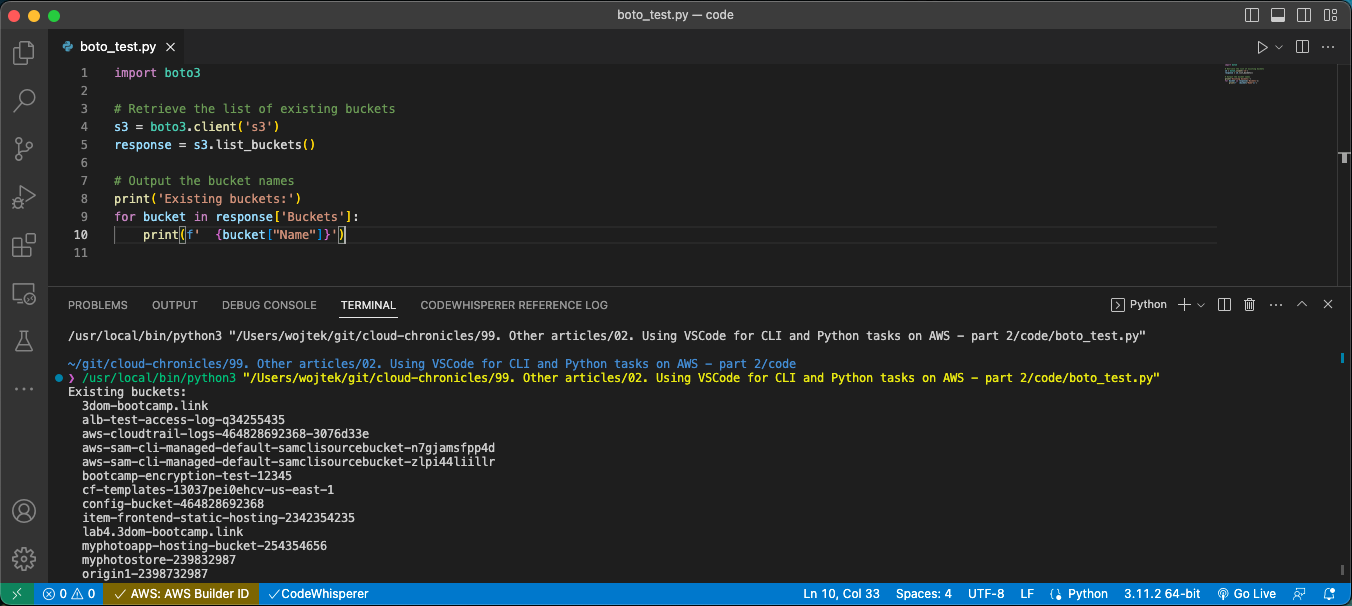Screen dimensions: 1352x606
Task: Open the Manage gear menu
Action: (24, 558)
